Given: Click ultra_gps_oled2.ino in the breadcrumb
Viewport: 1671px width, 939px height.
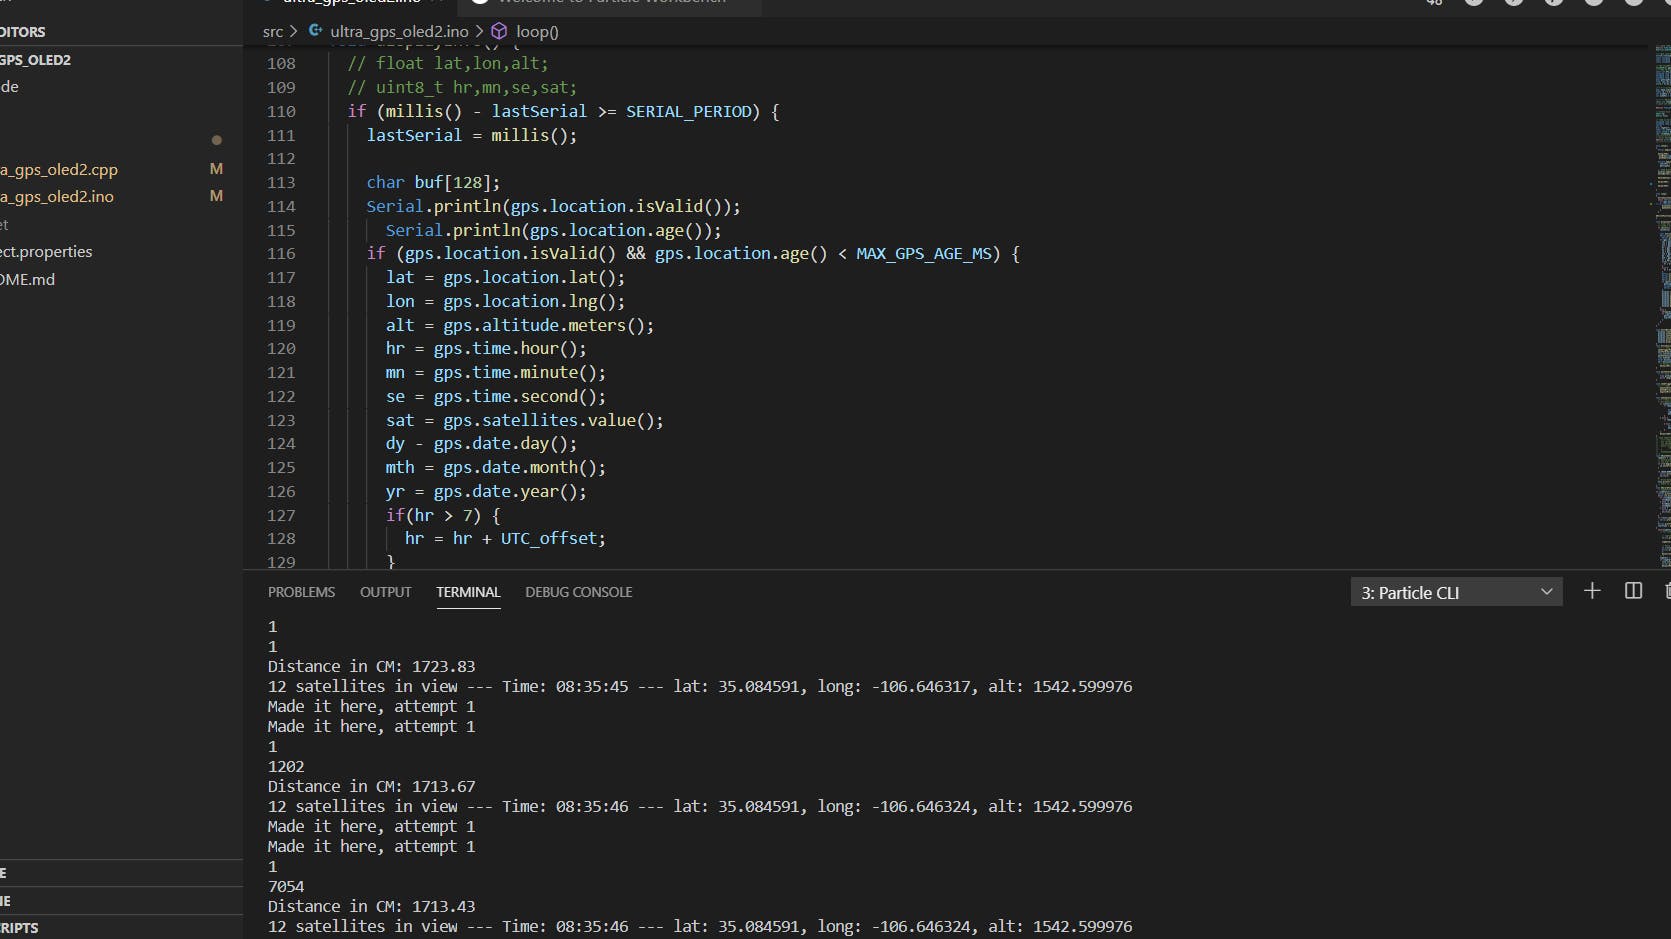Looking at the screenshot, I should tap(399, 31).
